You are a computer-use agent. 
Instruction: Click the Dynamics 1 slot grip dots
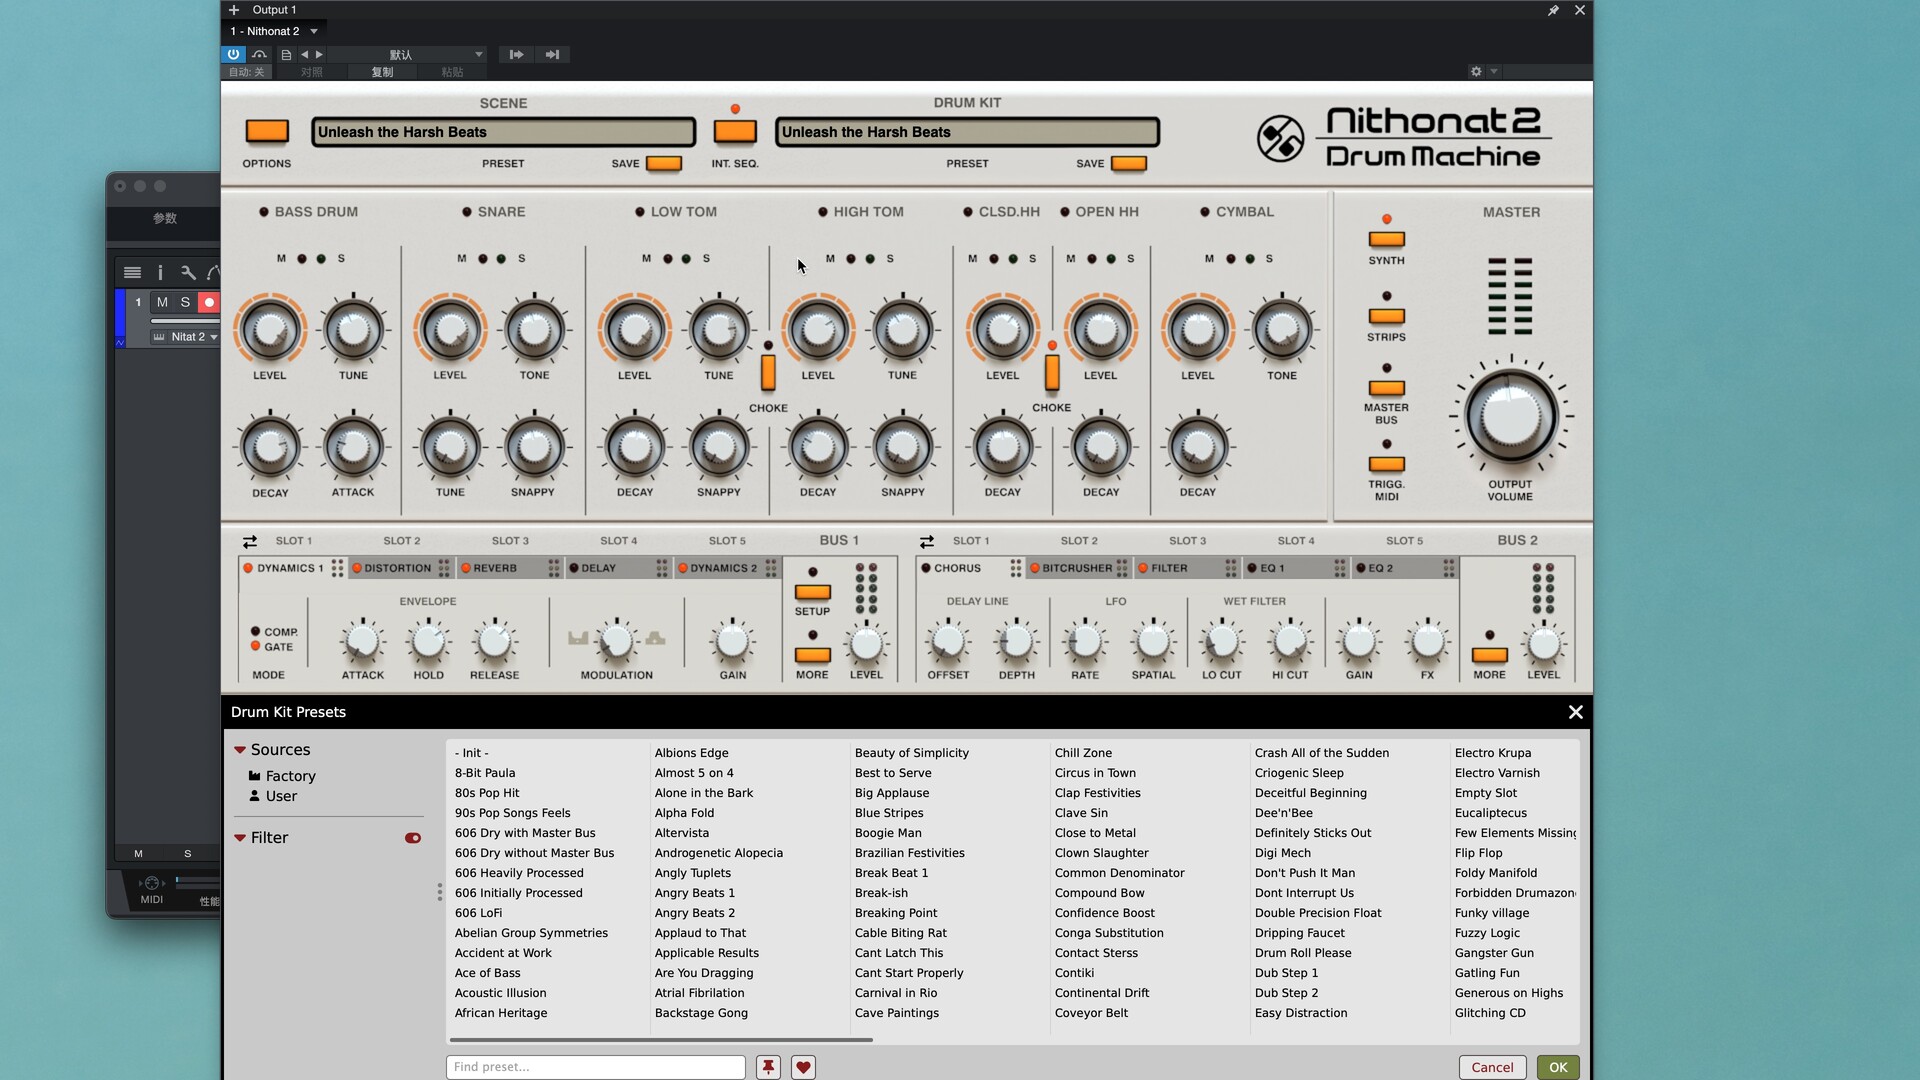(x=337, y=568)
